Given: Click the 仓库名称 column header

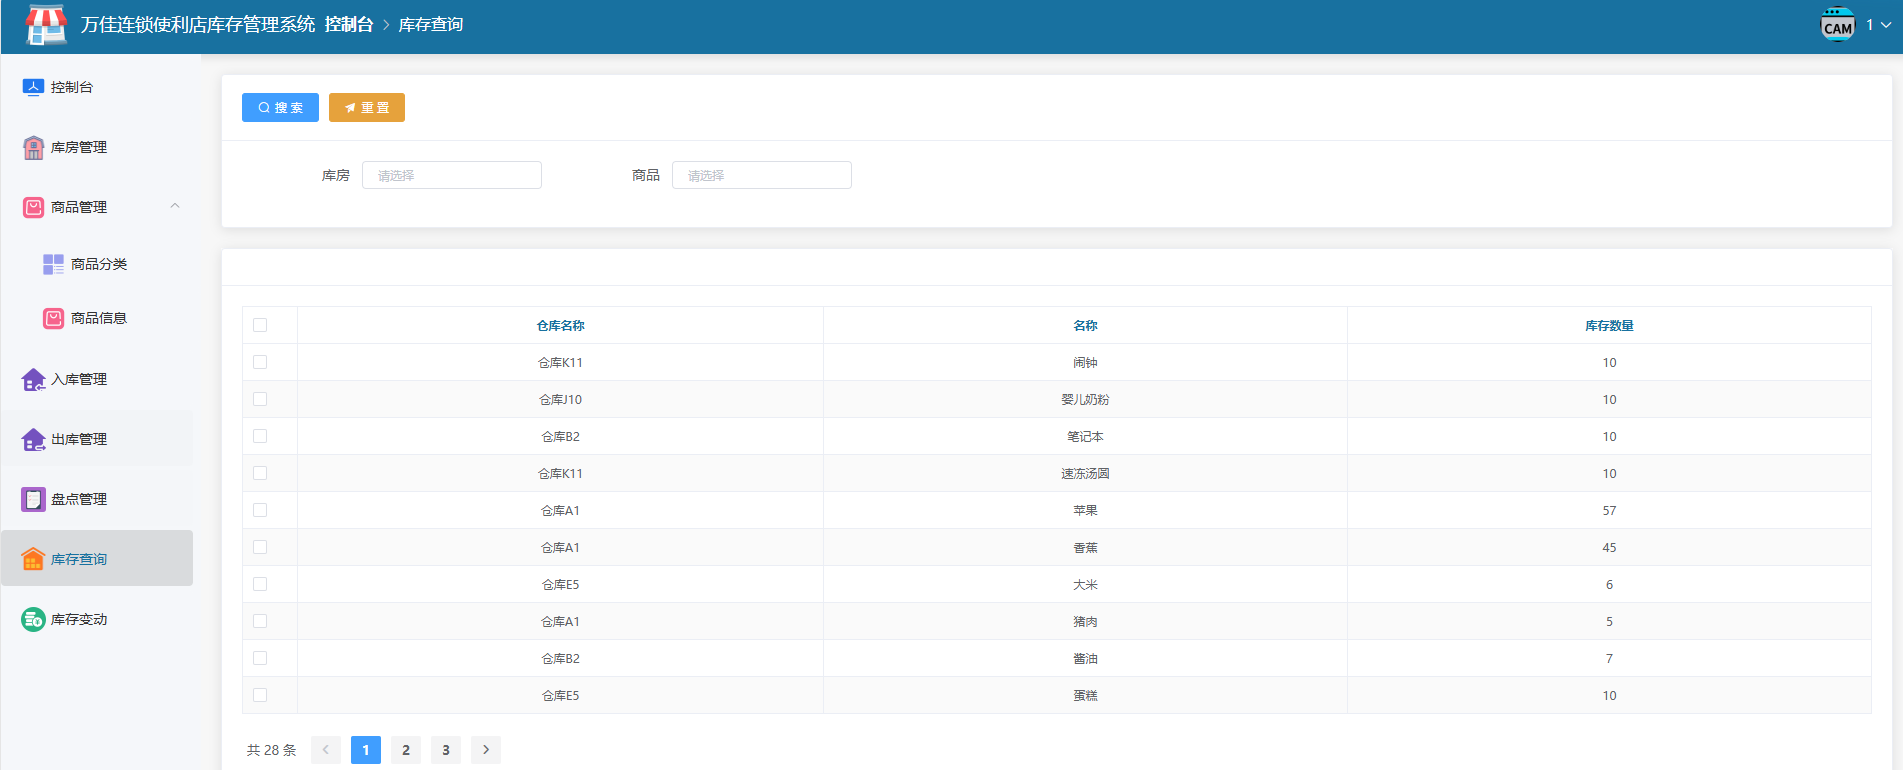Looking at the screenshot, I should click(x=560, y=325).
